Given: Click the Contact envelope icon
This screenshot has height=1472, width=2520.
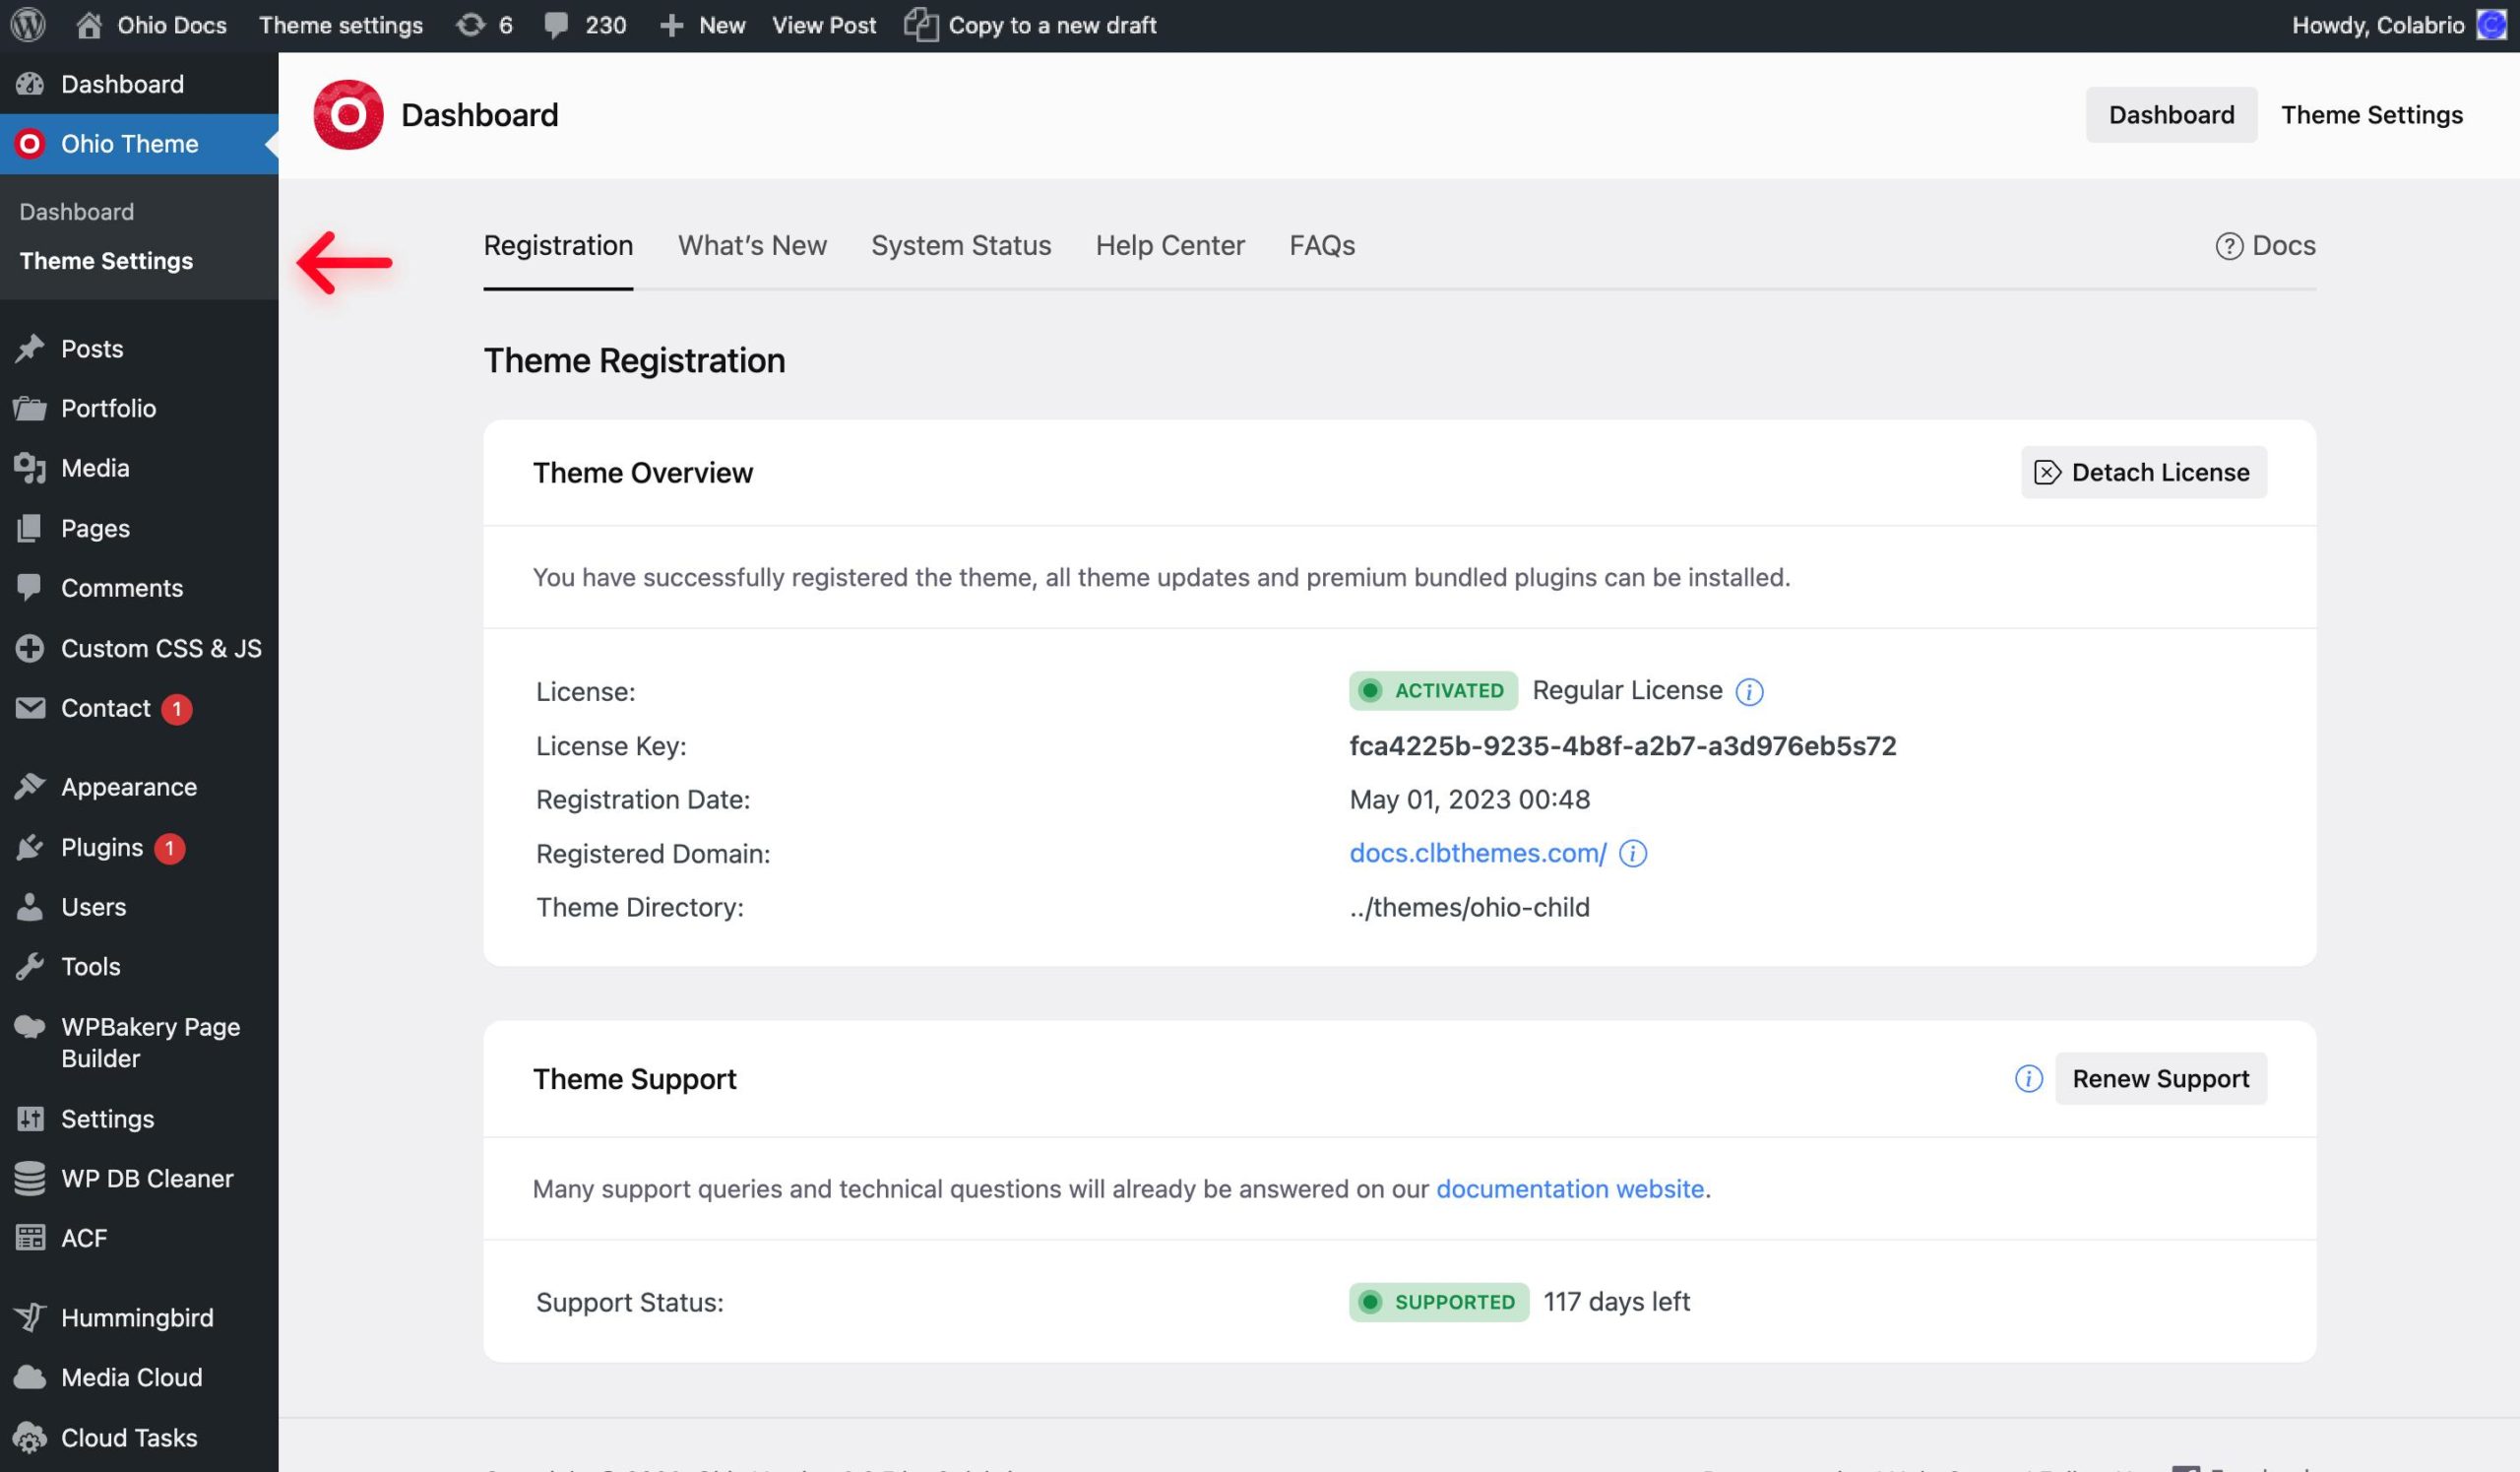Looking at the screenshot, I should point(30,708).
